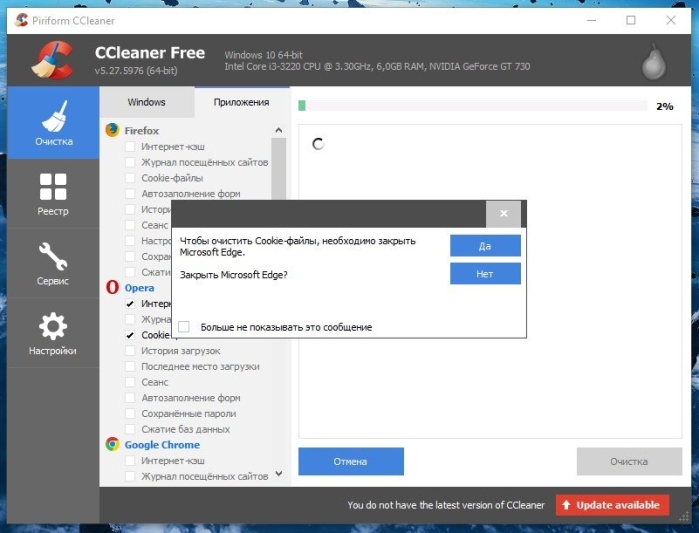
Task: Click the window resize grip corner
Action: click(x=684, y=517)
